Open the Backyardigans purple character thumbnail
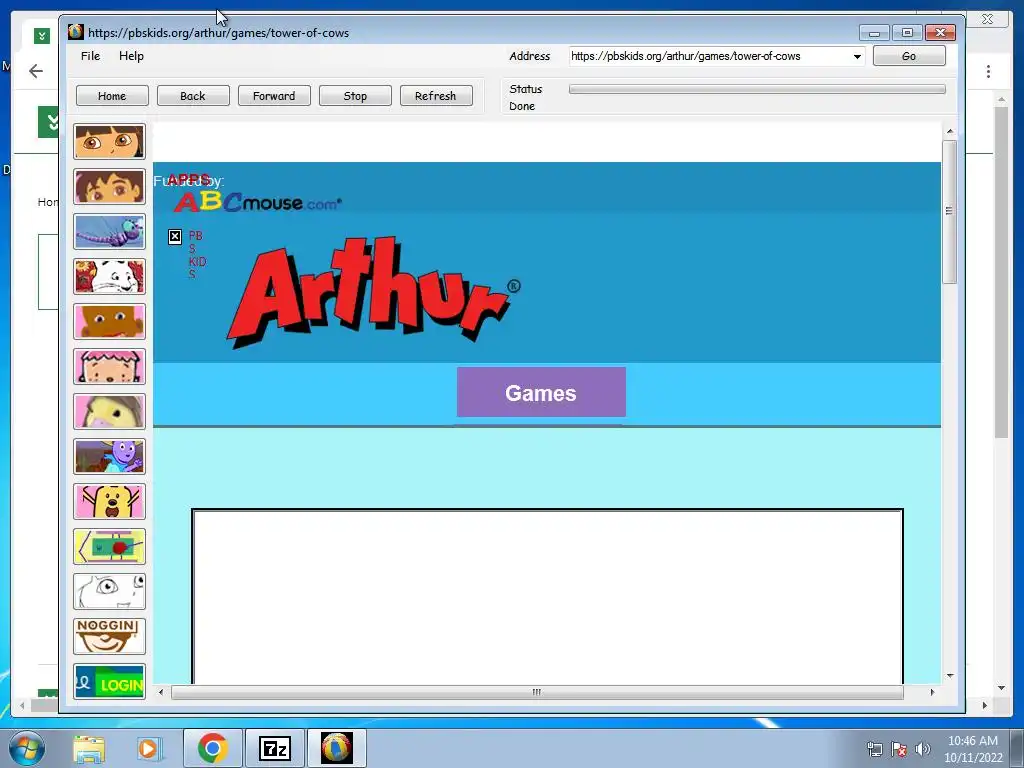Viewport: 1024px width, 768px height. [109, 456]
